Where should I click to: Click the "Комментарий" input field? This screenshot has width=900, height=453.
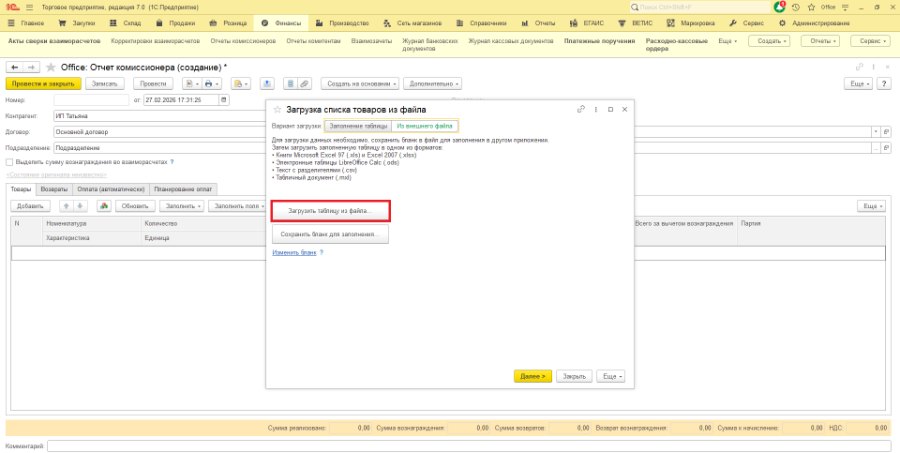pyautogui.click(x=469, y=446)
